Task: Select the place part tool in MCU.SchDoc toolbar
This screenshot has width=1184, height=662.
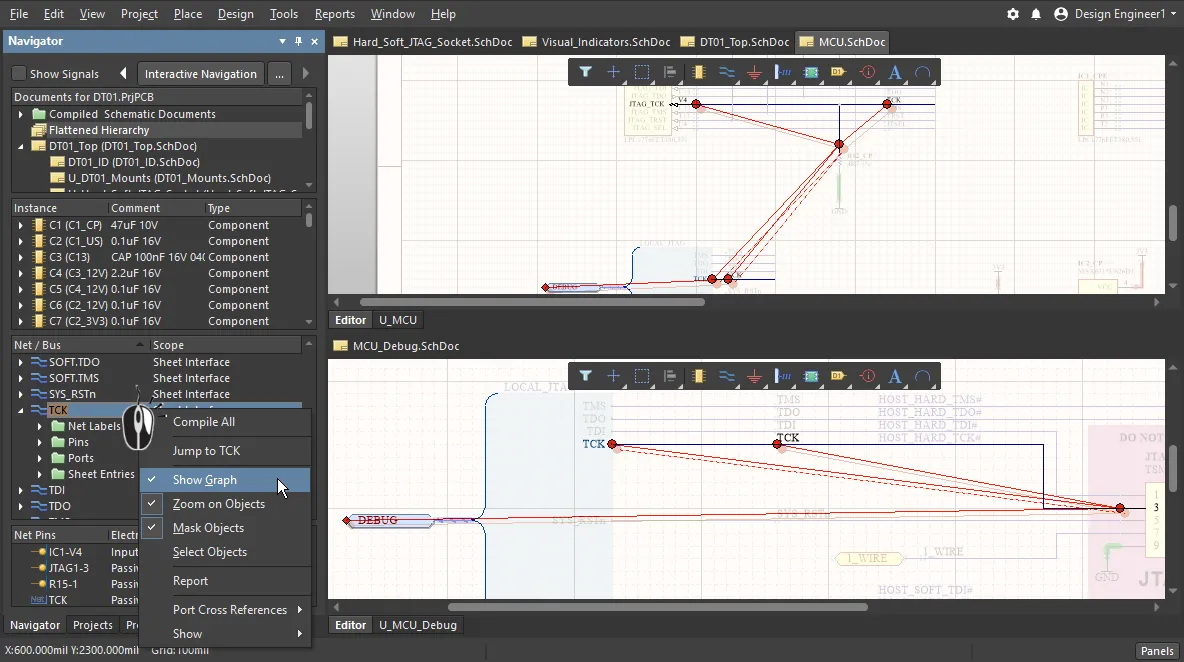Action: tap(698, 72)
